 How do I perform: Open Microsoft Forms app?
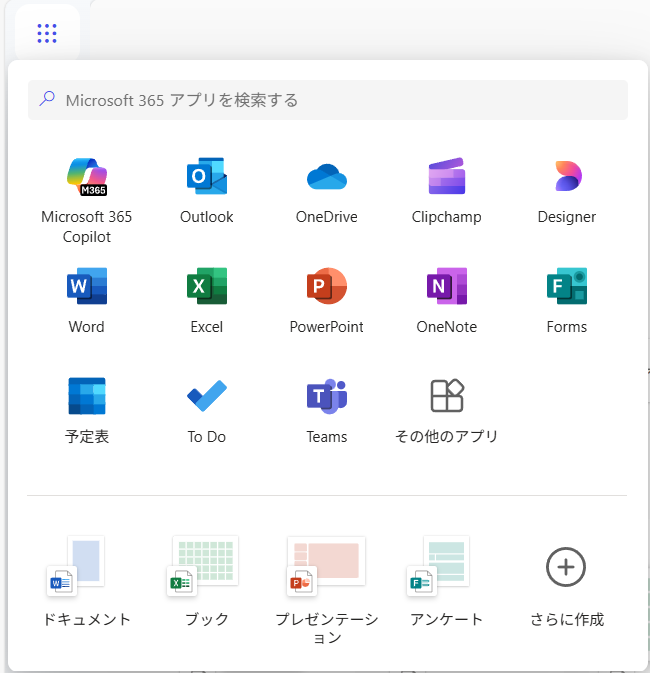pyautogui.click(x=567, y=301)
